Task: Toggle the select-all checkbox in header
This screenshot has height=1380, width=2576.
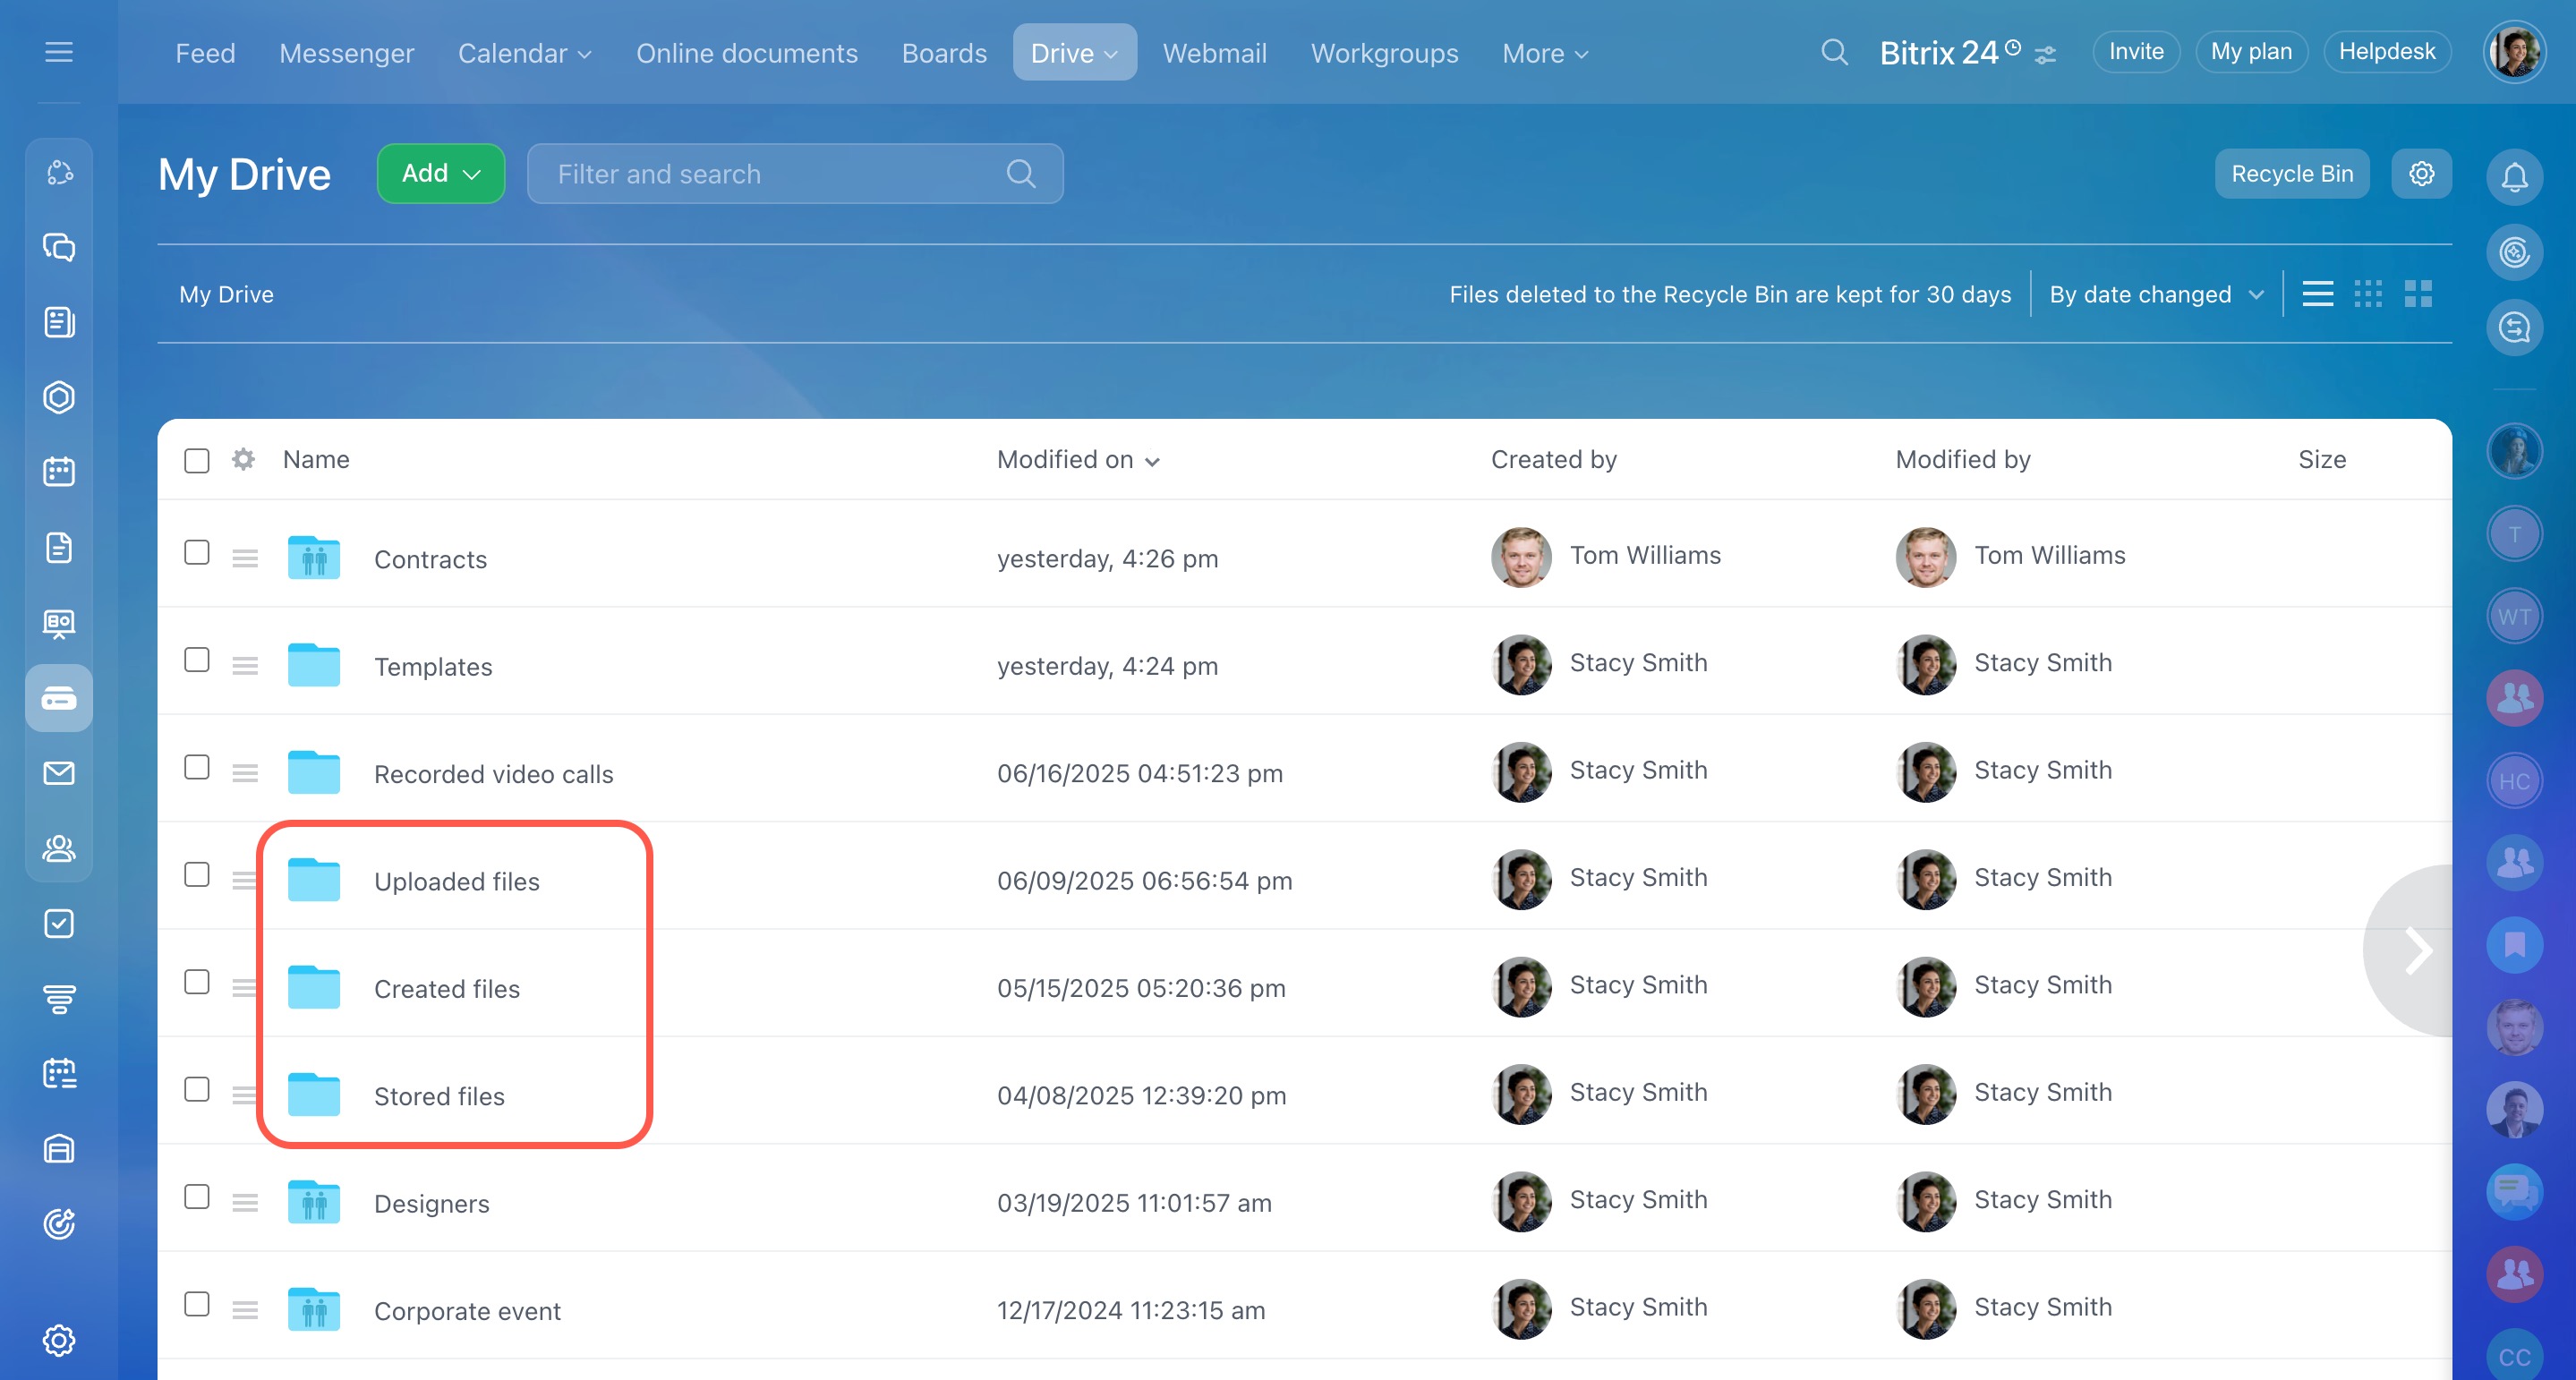Action: tap(197, 460)
